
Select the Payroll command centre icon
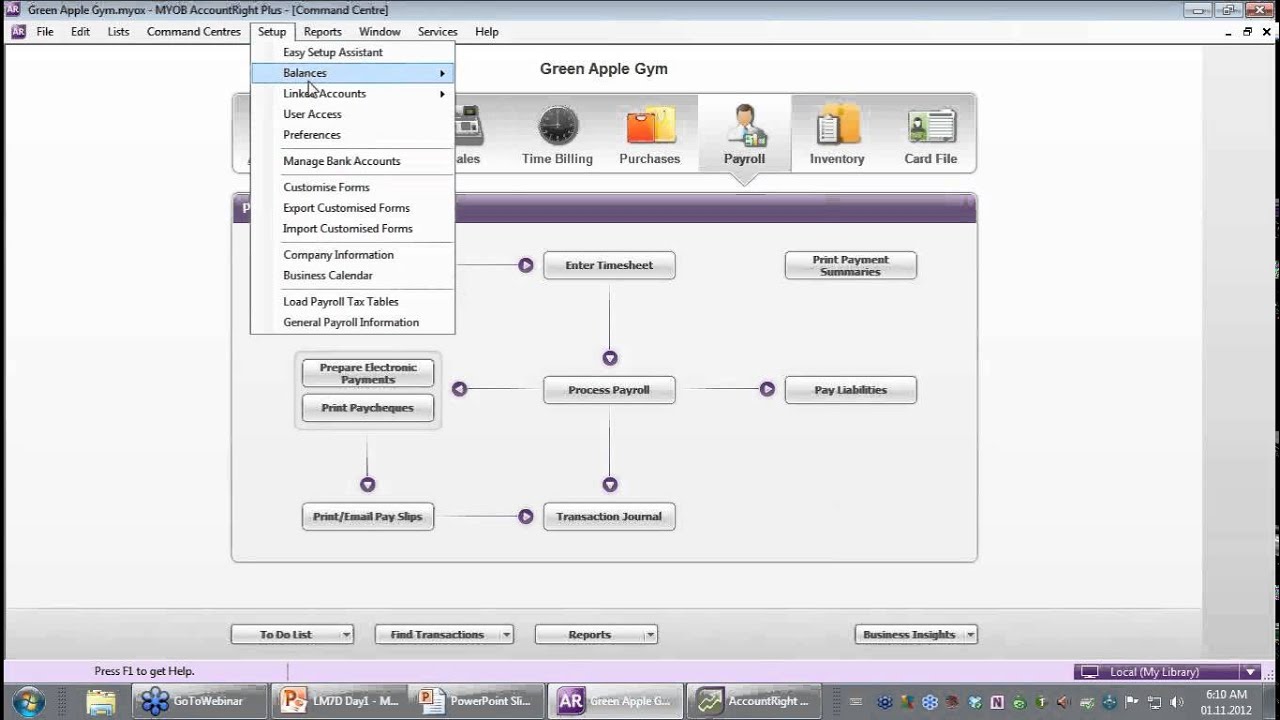(744, 127)
